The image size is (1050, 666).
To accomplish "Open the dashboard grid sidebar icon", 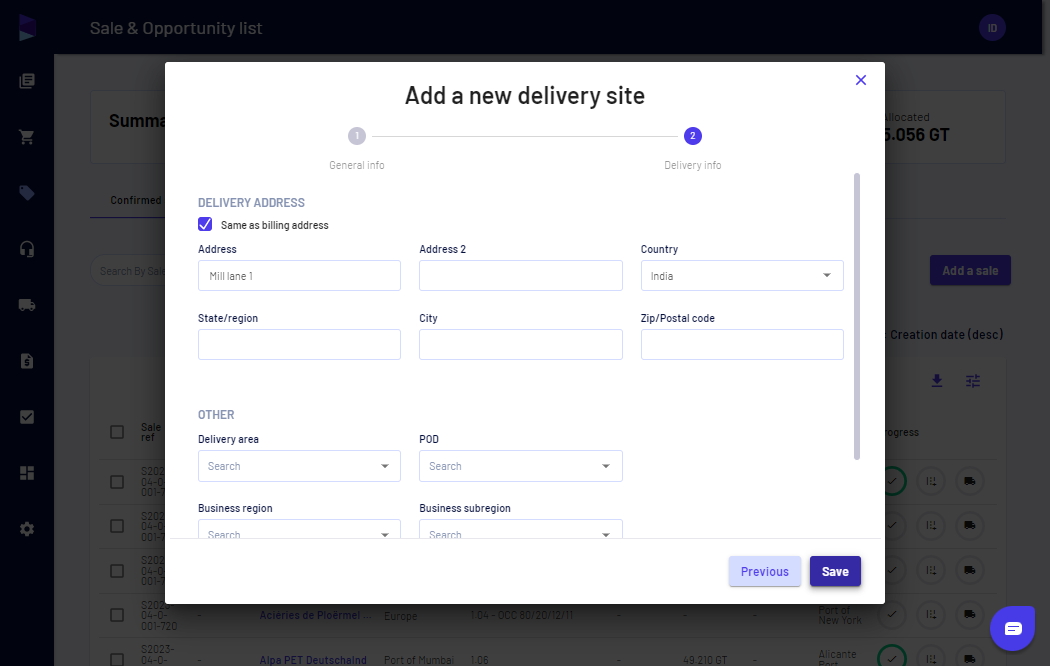I will coord(27,473).
